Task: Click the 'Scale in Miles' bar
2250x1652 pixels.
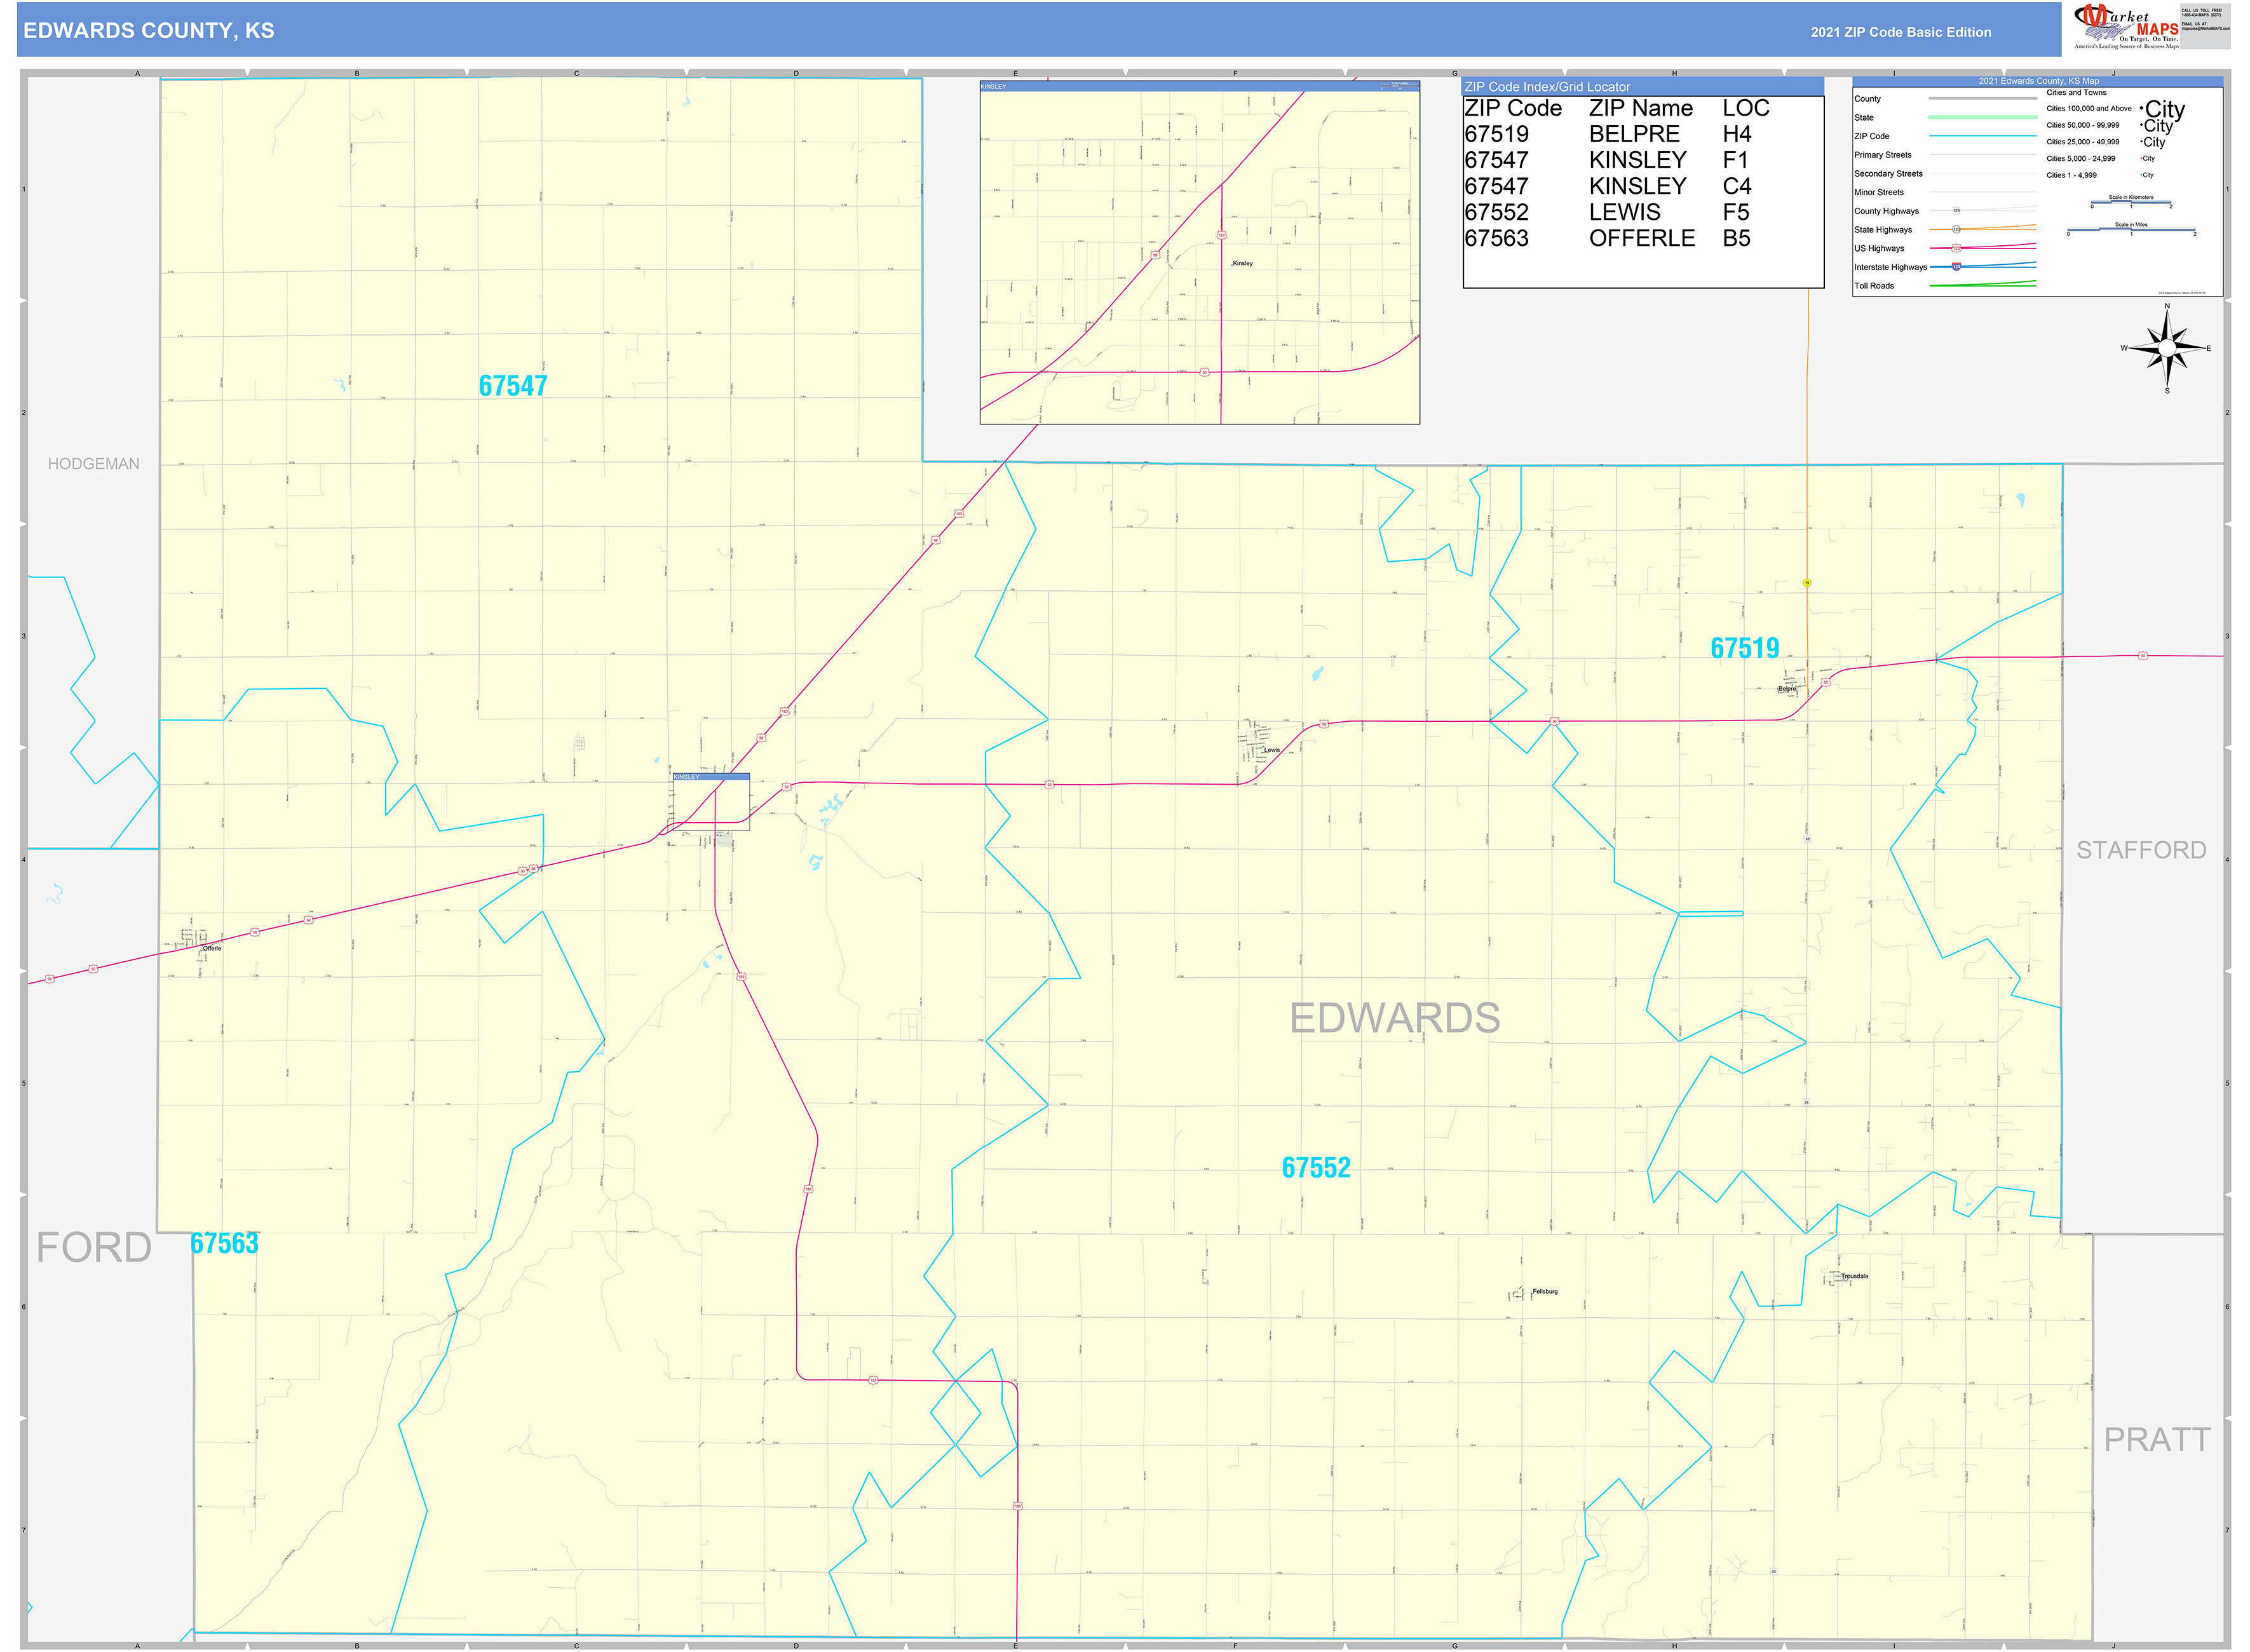Action: tap(2131, 230)
